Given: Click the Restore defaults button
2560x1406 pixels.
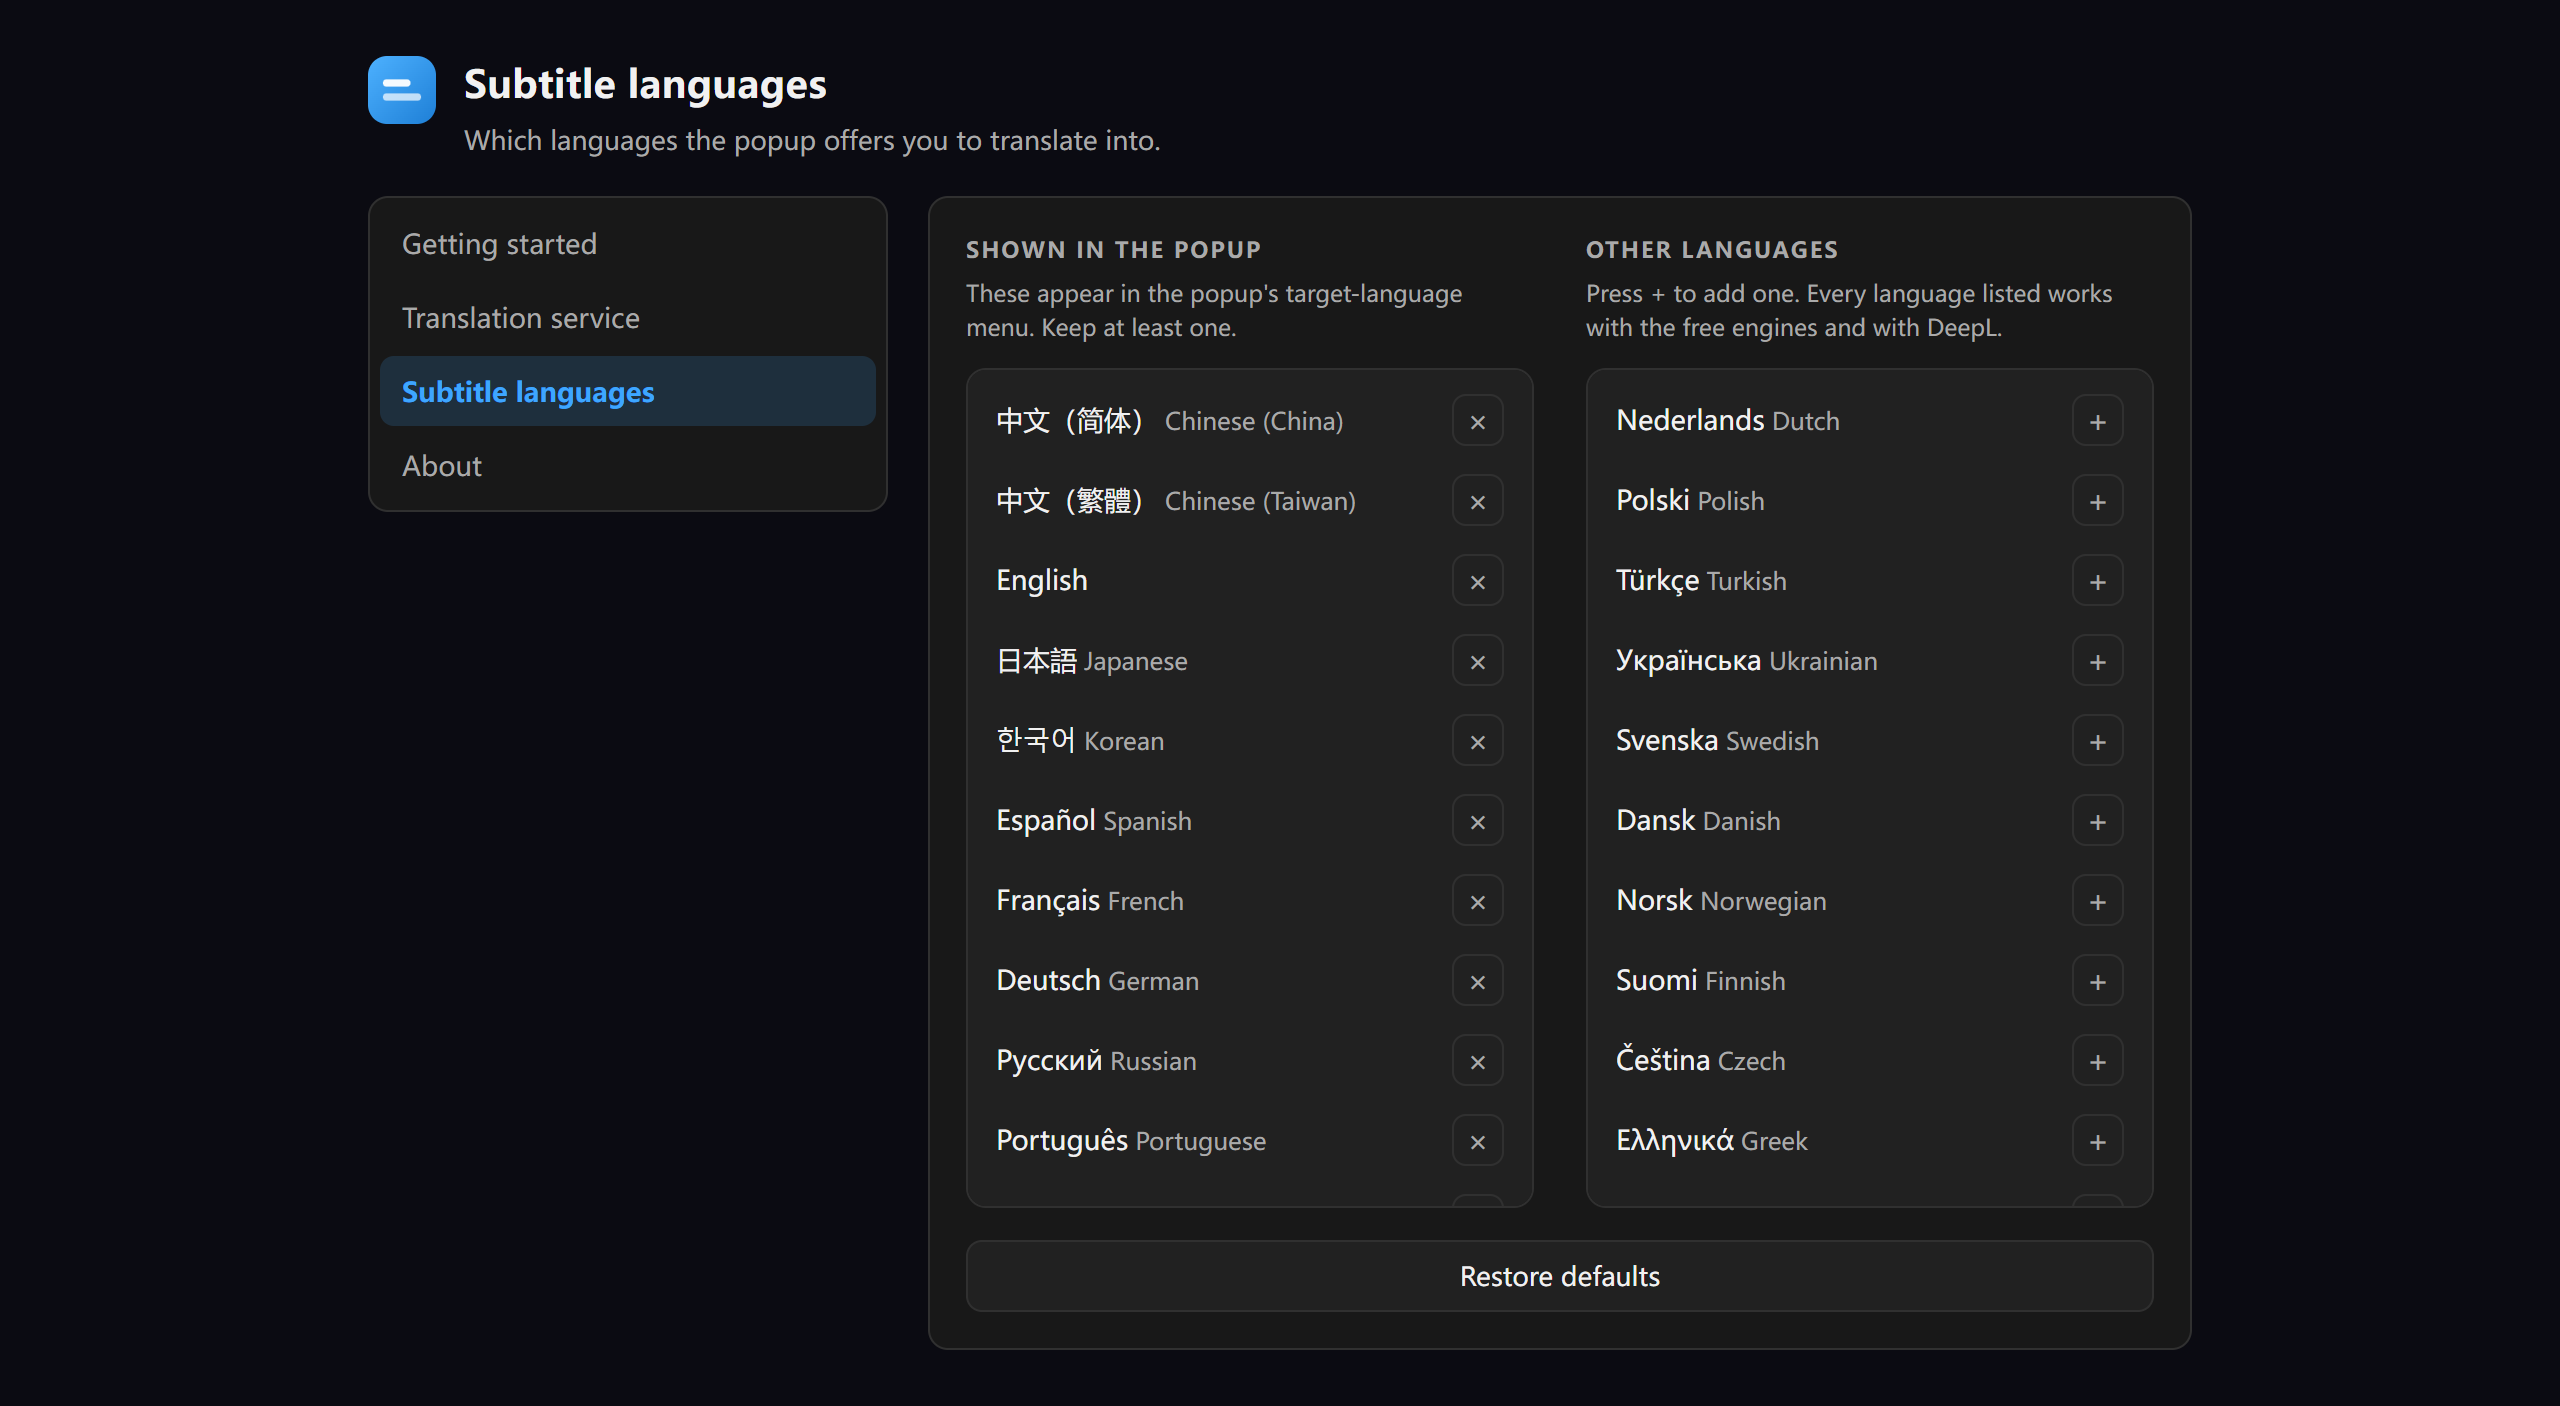Looking at the screenshot, I should click(x=1559, y=1276).
